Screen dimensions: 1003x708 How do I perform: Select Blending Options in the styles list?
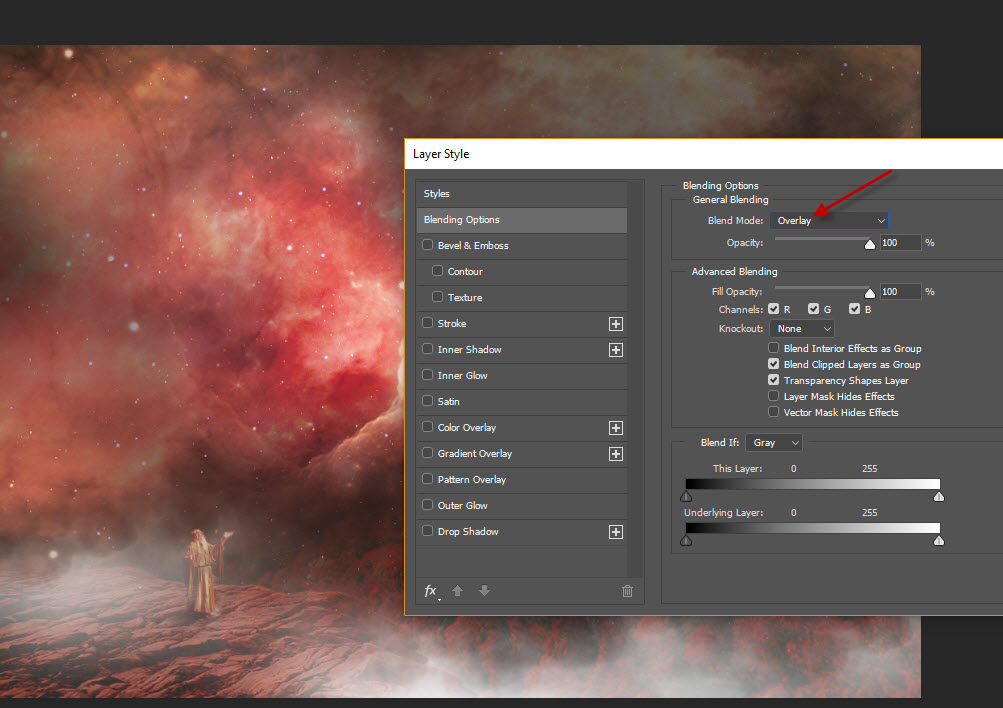521,220
